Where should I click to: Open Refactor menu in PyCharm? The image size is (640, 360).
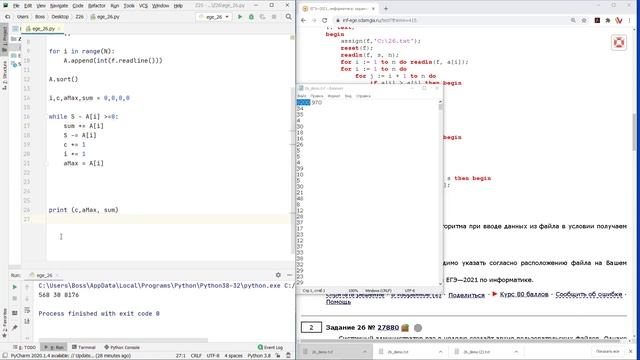97,6
